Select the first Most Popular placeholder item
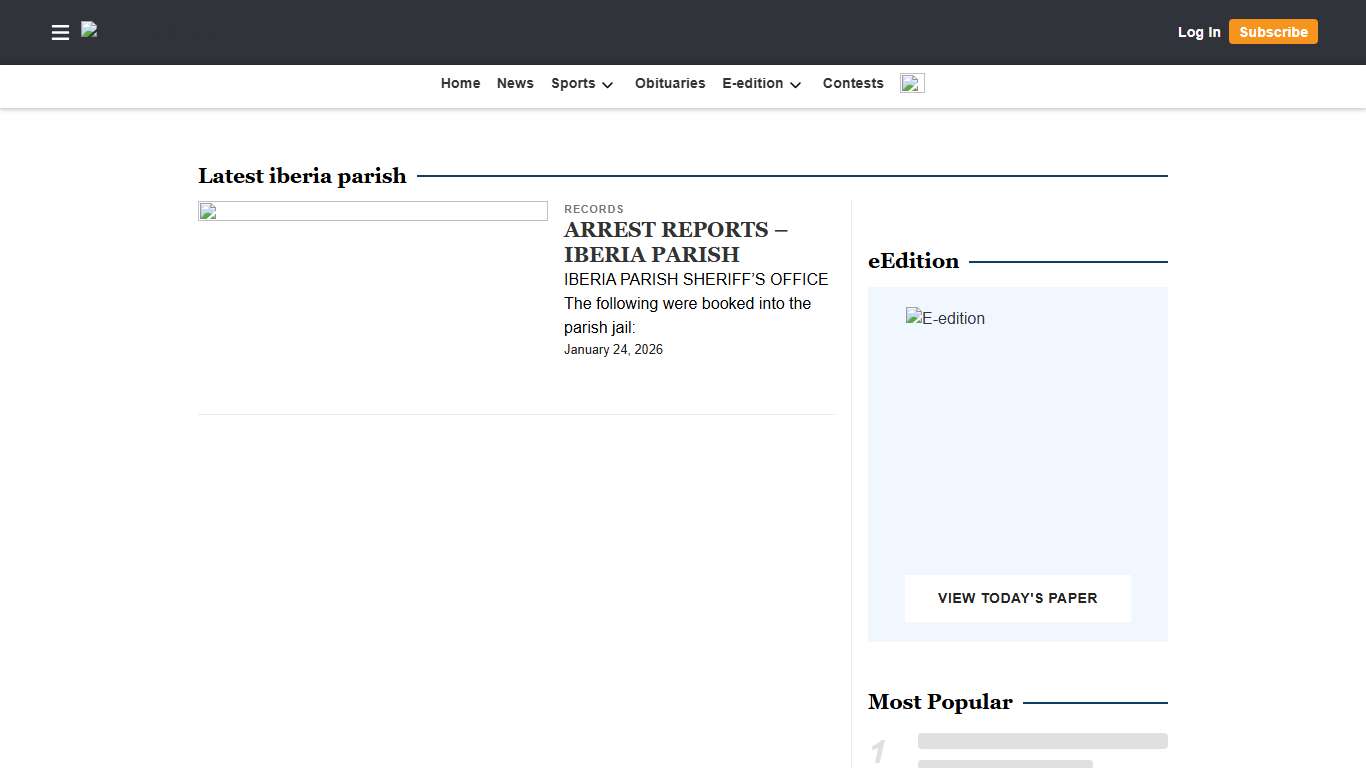 [1042, 742]
